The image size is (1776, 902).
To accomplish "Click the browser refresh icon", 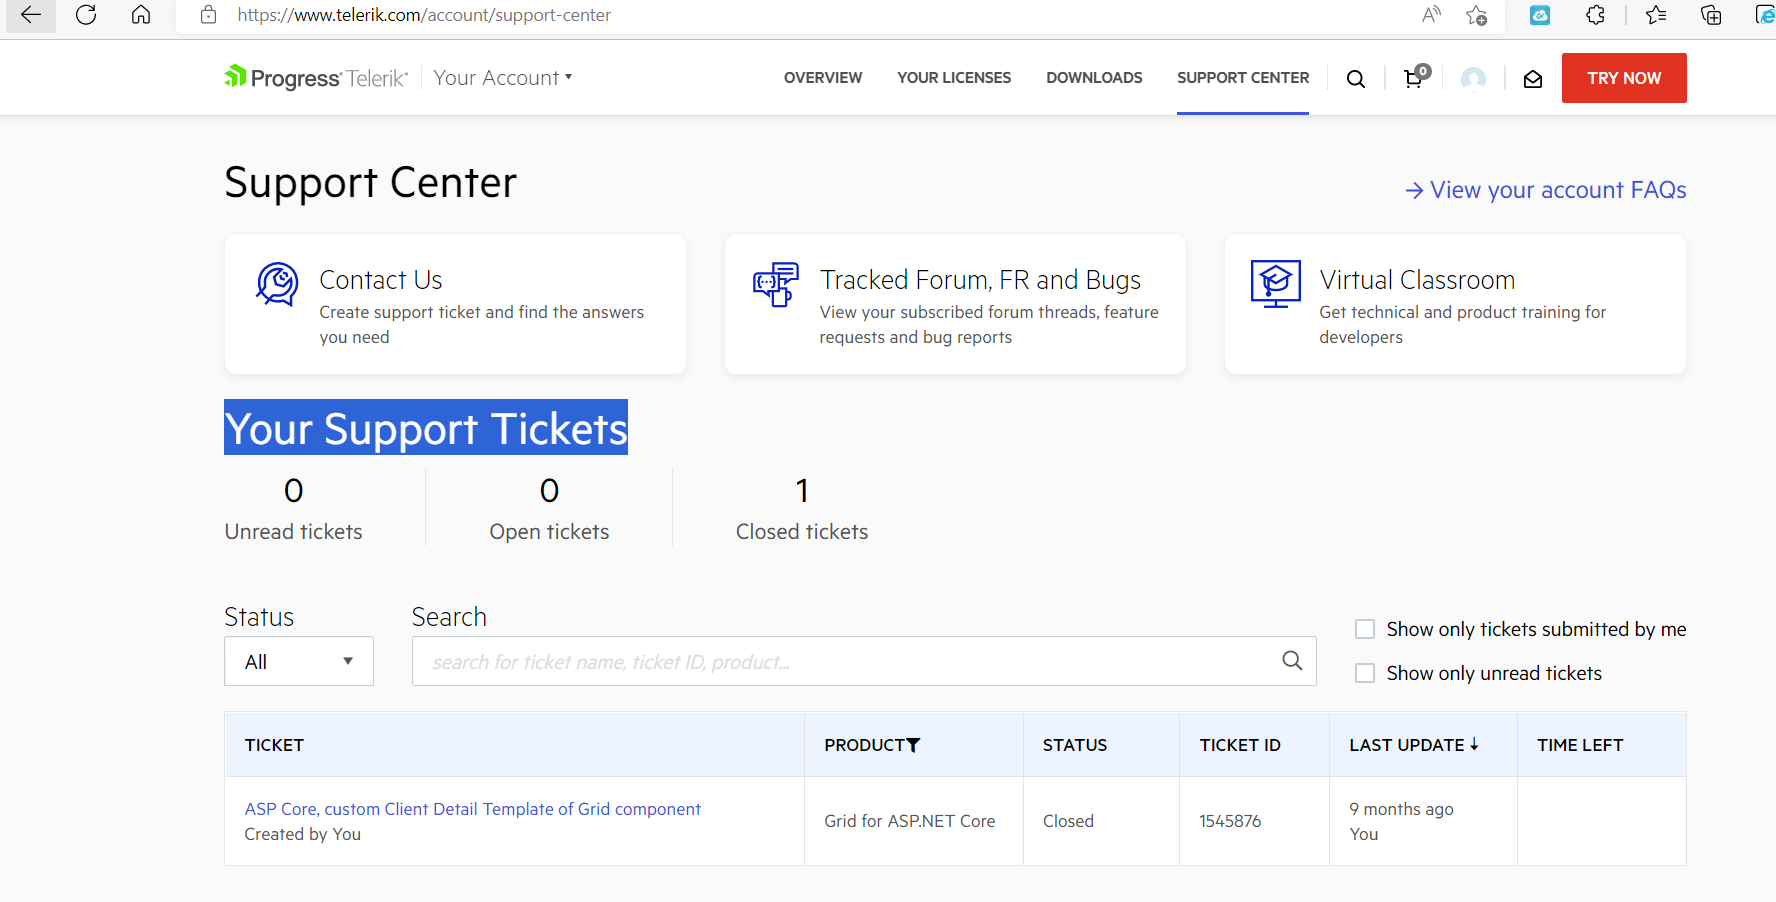I will 86,15.
